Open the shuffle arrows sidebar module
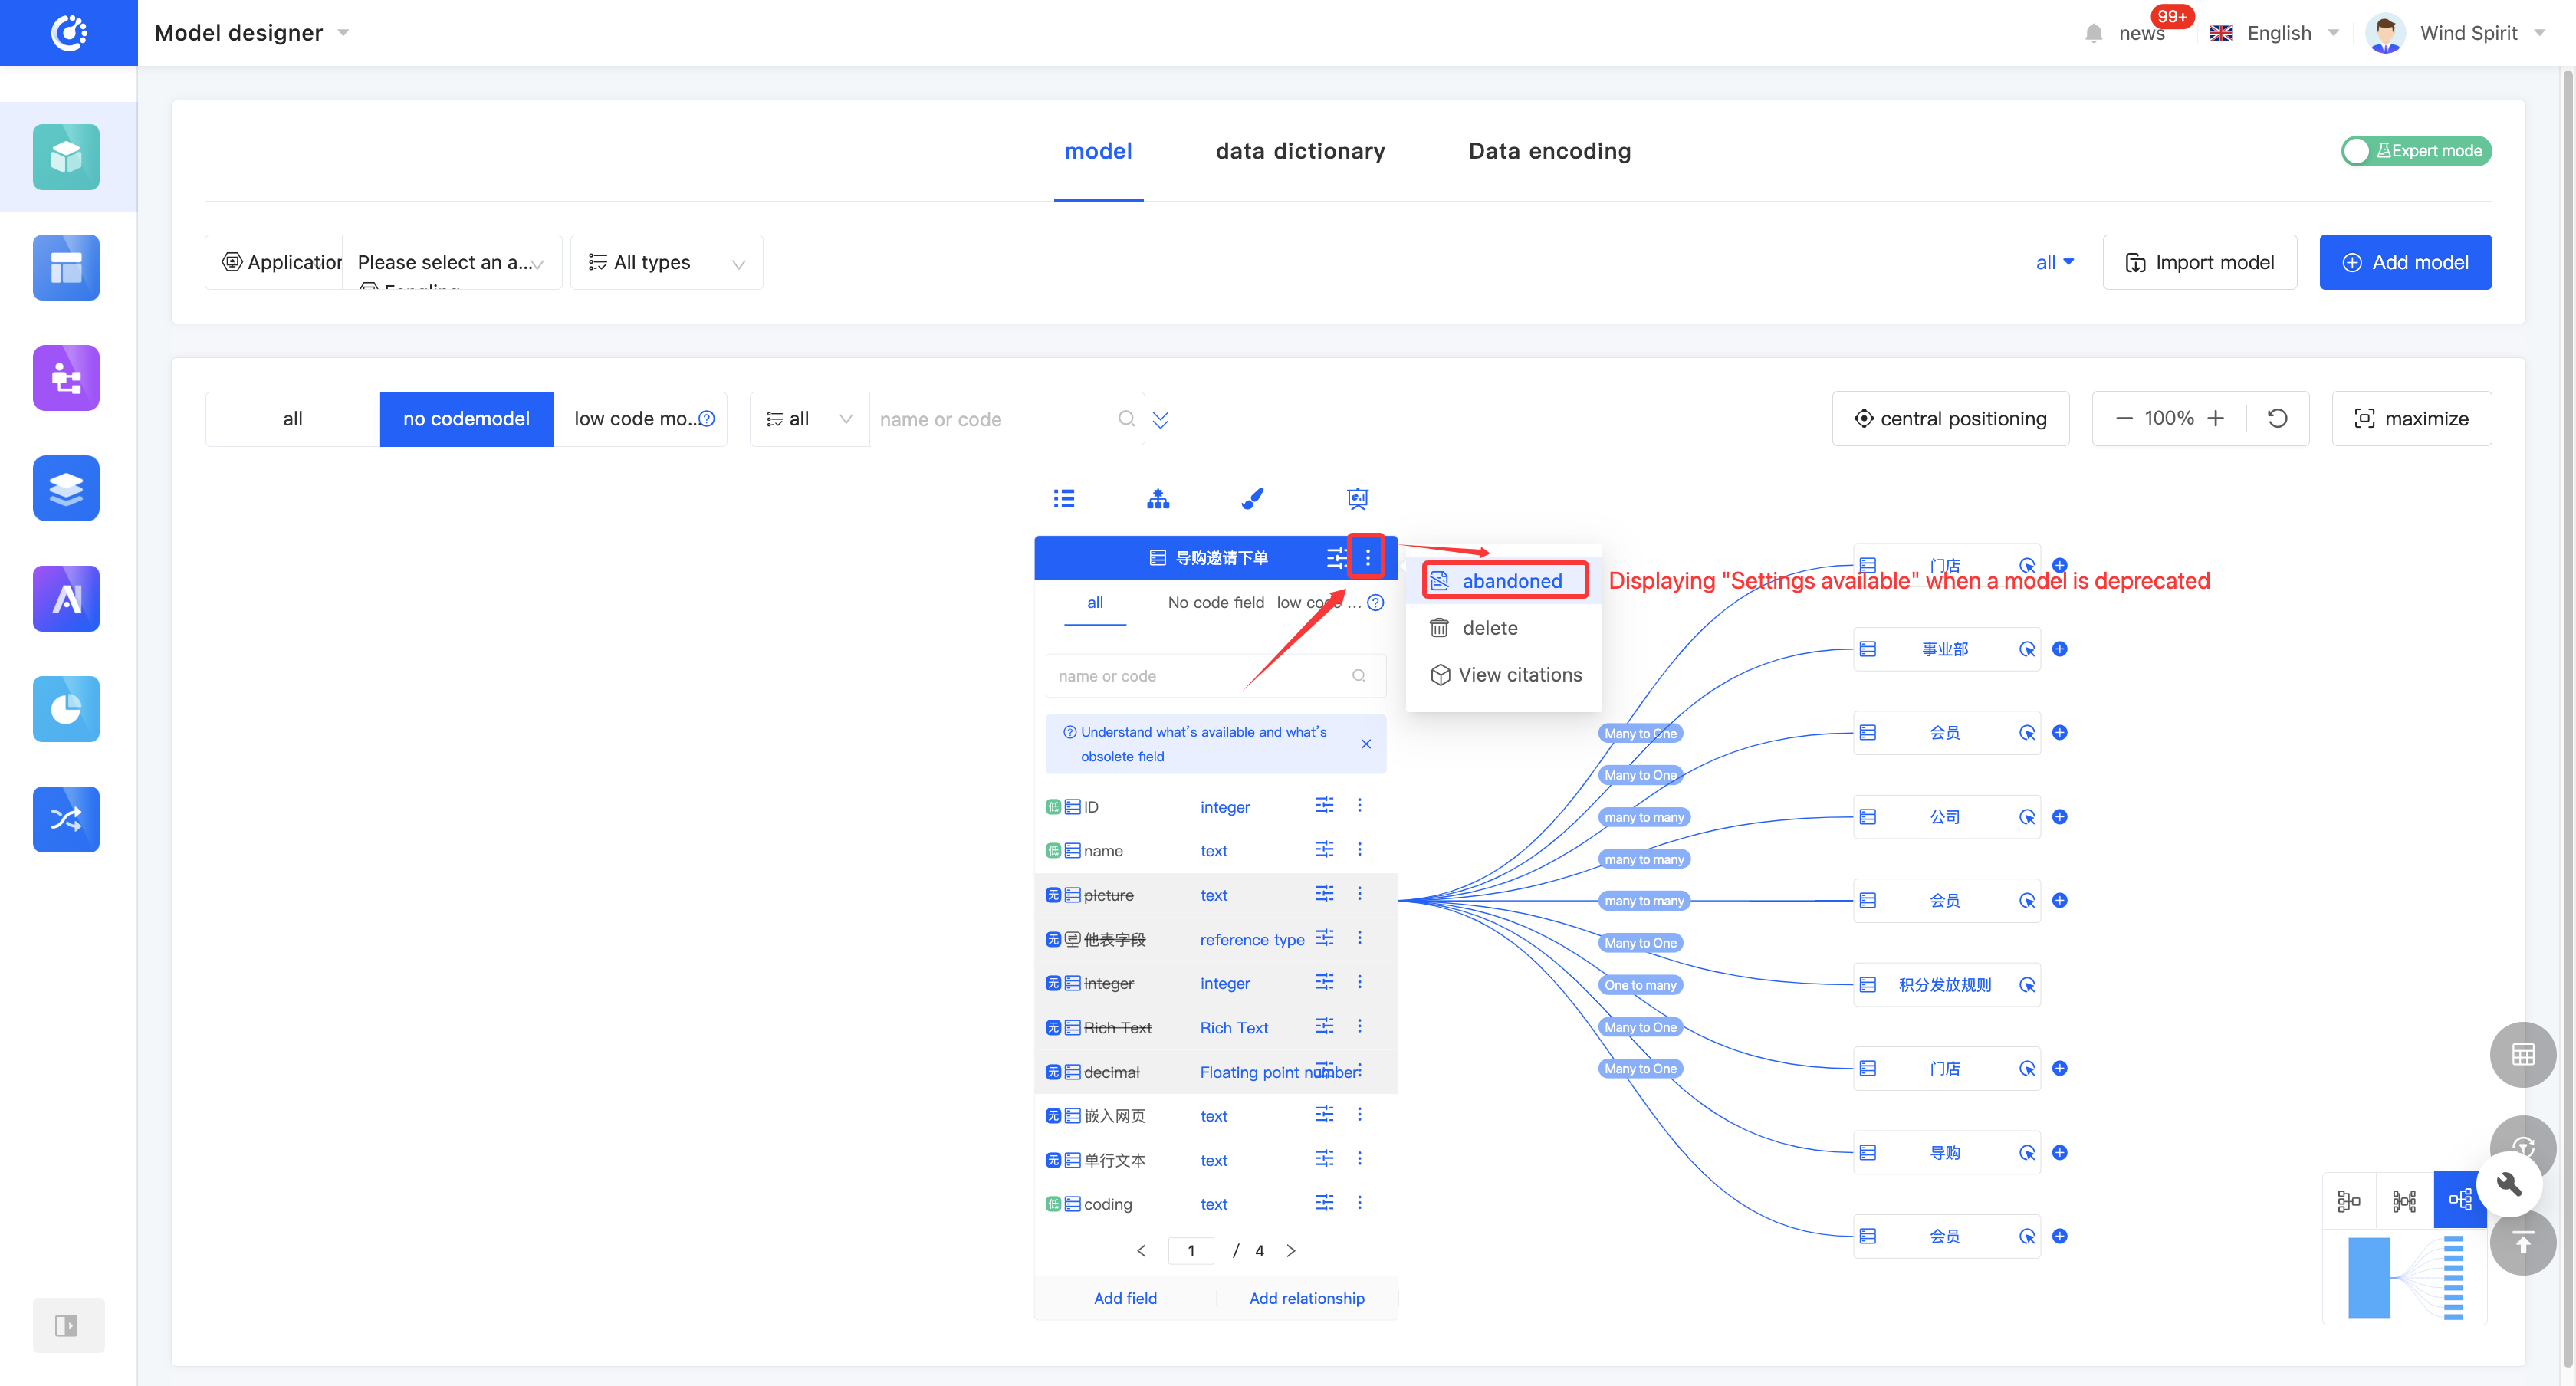 pos(66,819)
